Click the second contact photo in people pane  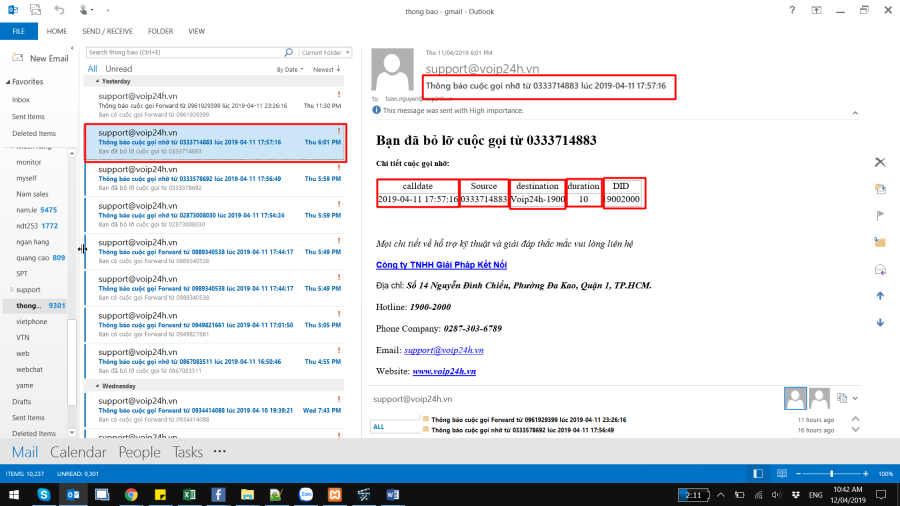coord(819,398)
